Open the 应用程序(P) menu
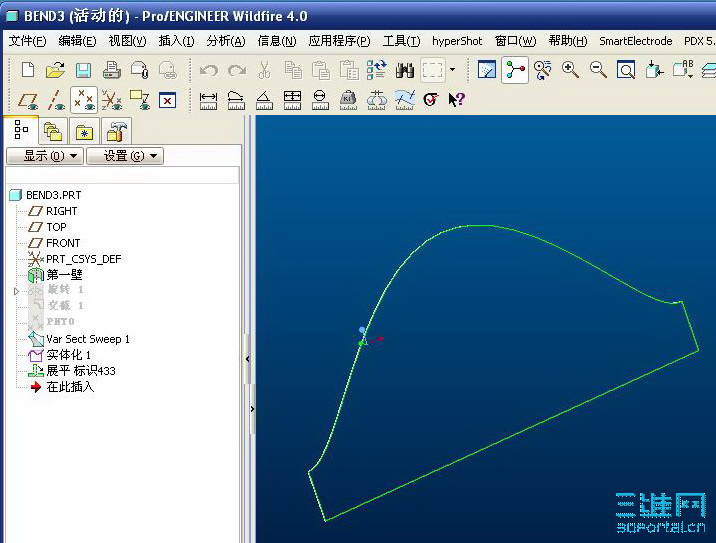 coord(339,41)
